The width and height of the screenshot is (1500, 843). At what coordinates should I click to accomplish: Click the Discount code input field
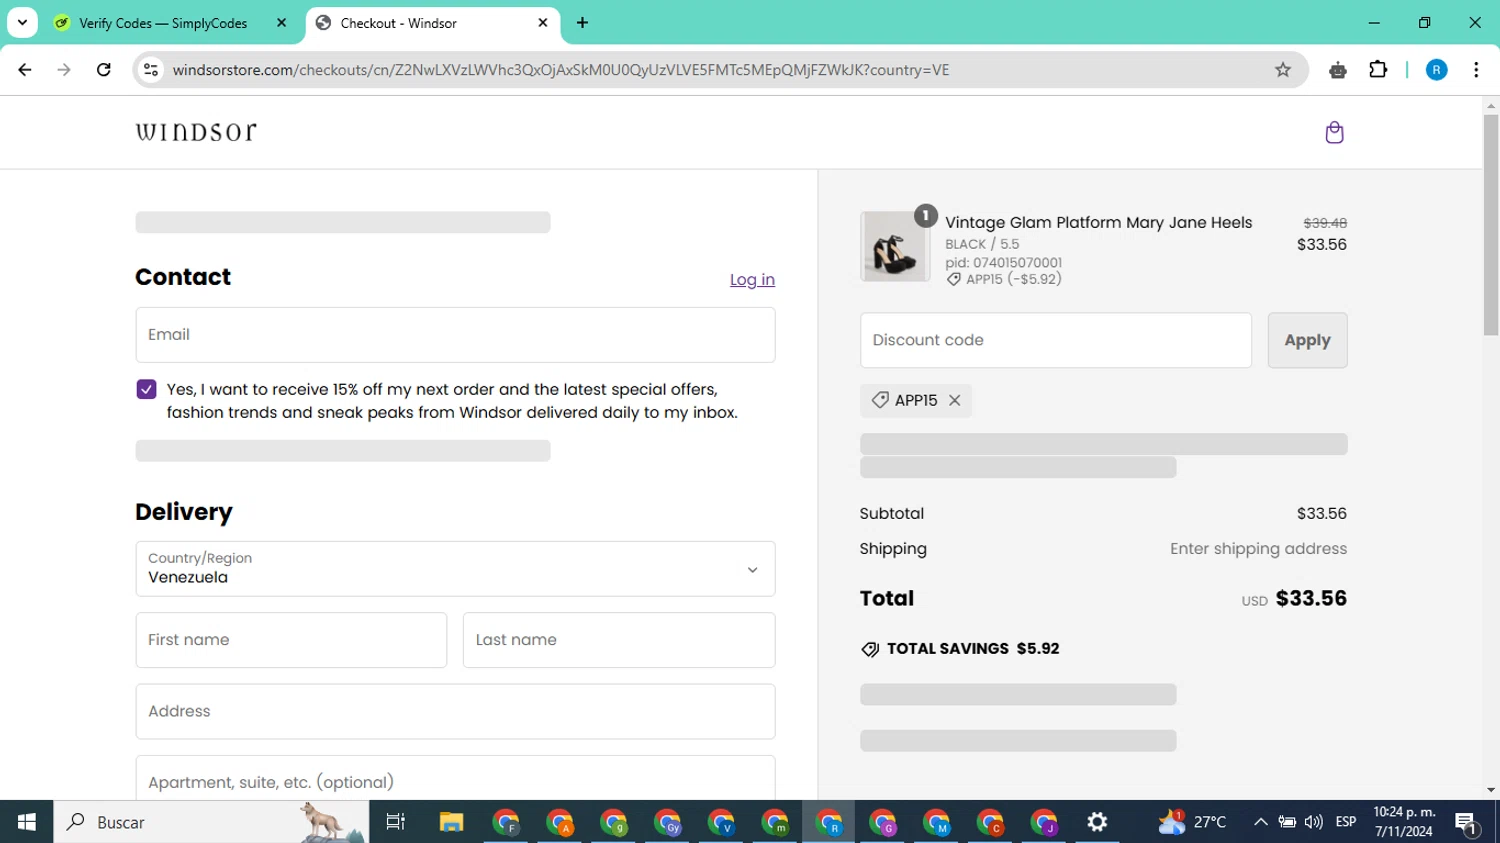coord(1056,340)
